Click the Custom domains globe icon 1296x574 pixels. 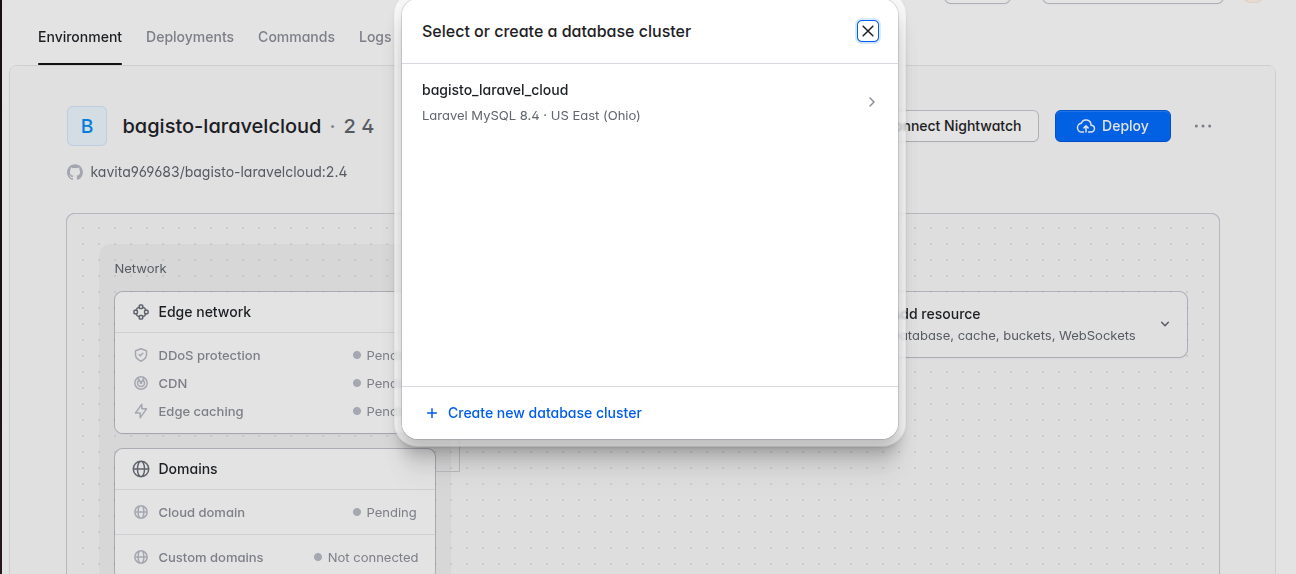click(x=141, y=557)
